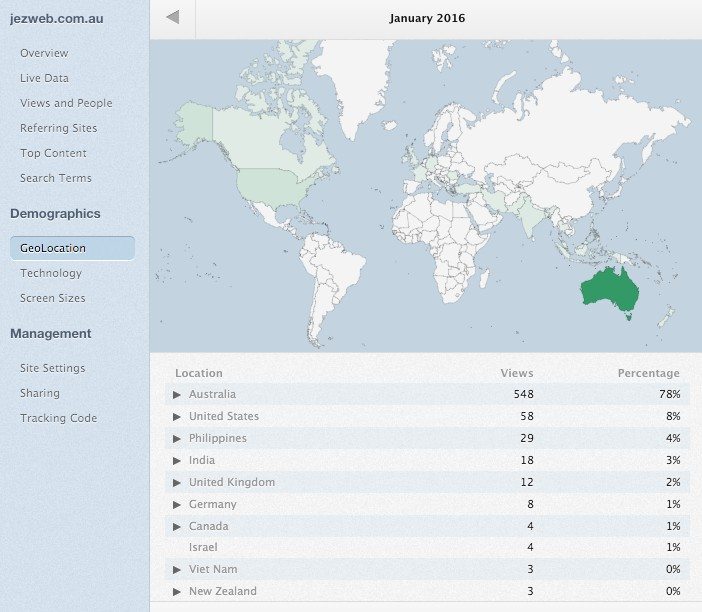
Task: Open Tracking Code under Management
Action: click(x=58, y=418)
